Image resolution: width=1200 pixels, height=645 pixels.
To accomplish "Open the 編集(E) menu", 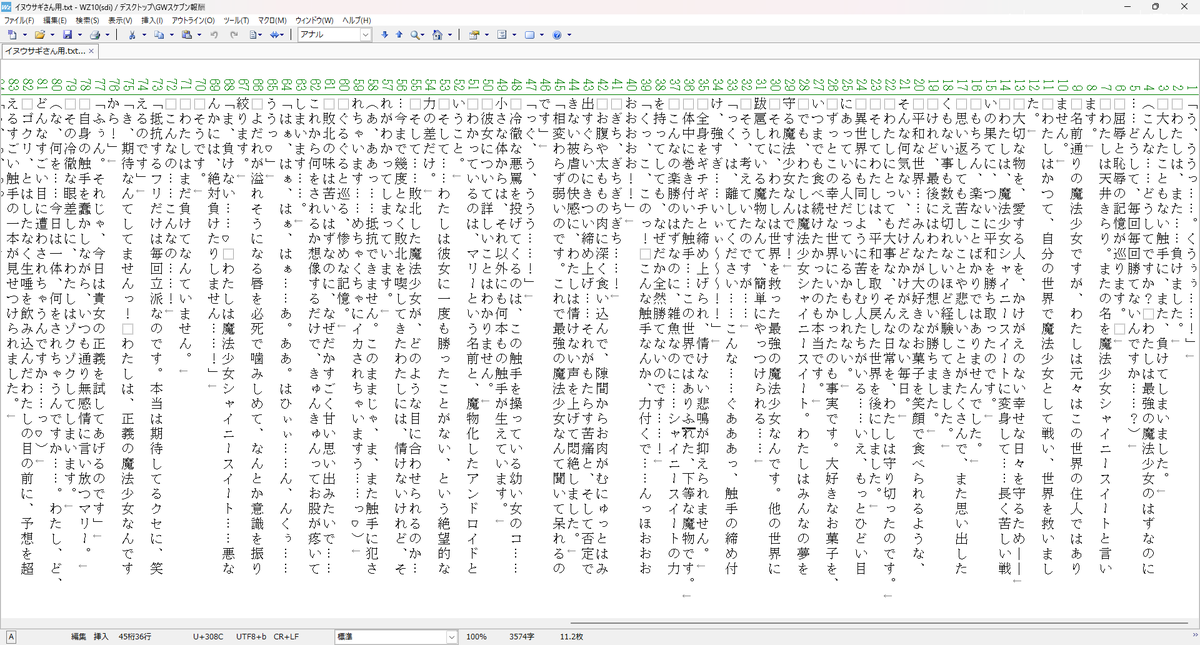I will 54,20.
